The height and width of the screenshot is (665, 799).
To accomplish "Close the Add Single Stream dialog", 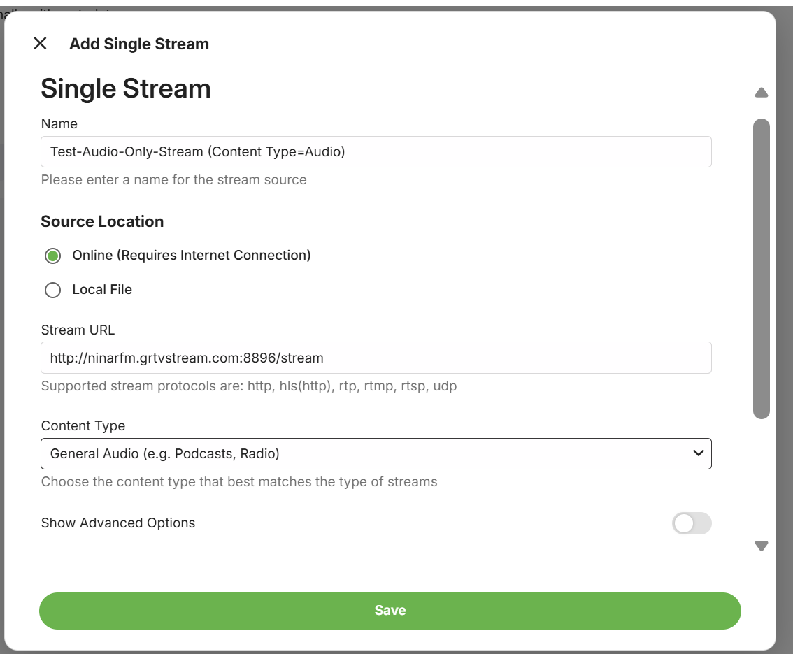I will coord(40,43).
